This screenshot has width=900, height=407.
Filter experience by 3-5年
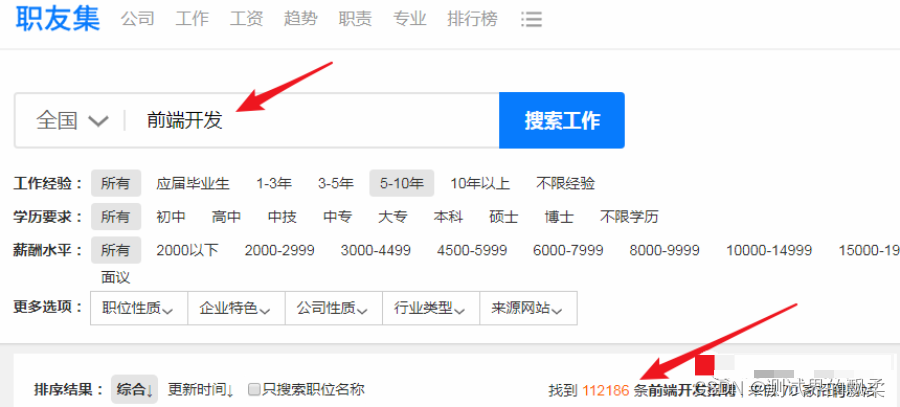[336, 184]
